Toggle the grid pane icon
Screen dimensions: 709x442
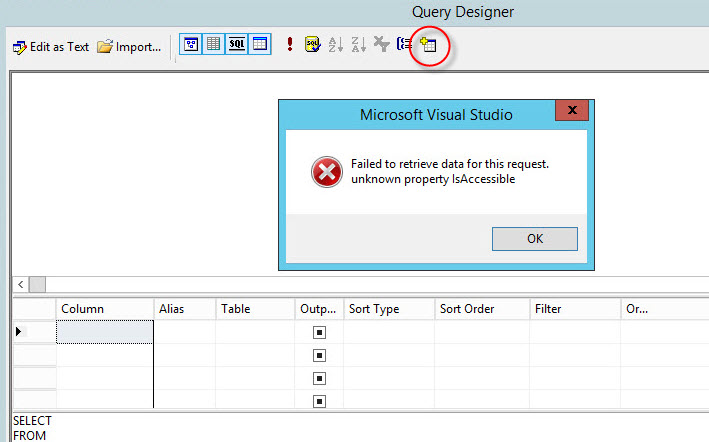pyautogui.click(x=213, y=45)
